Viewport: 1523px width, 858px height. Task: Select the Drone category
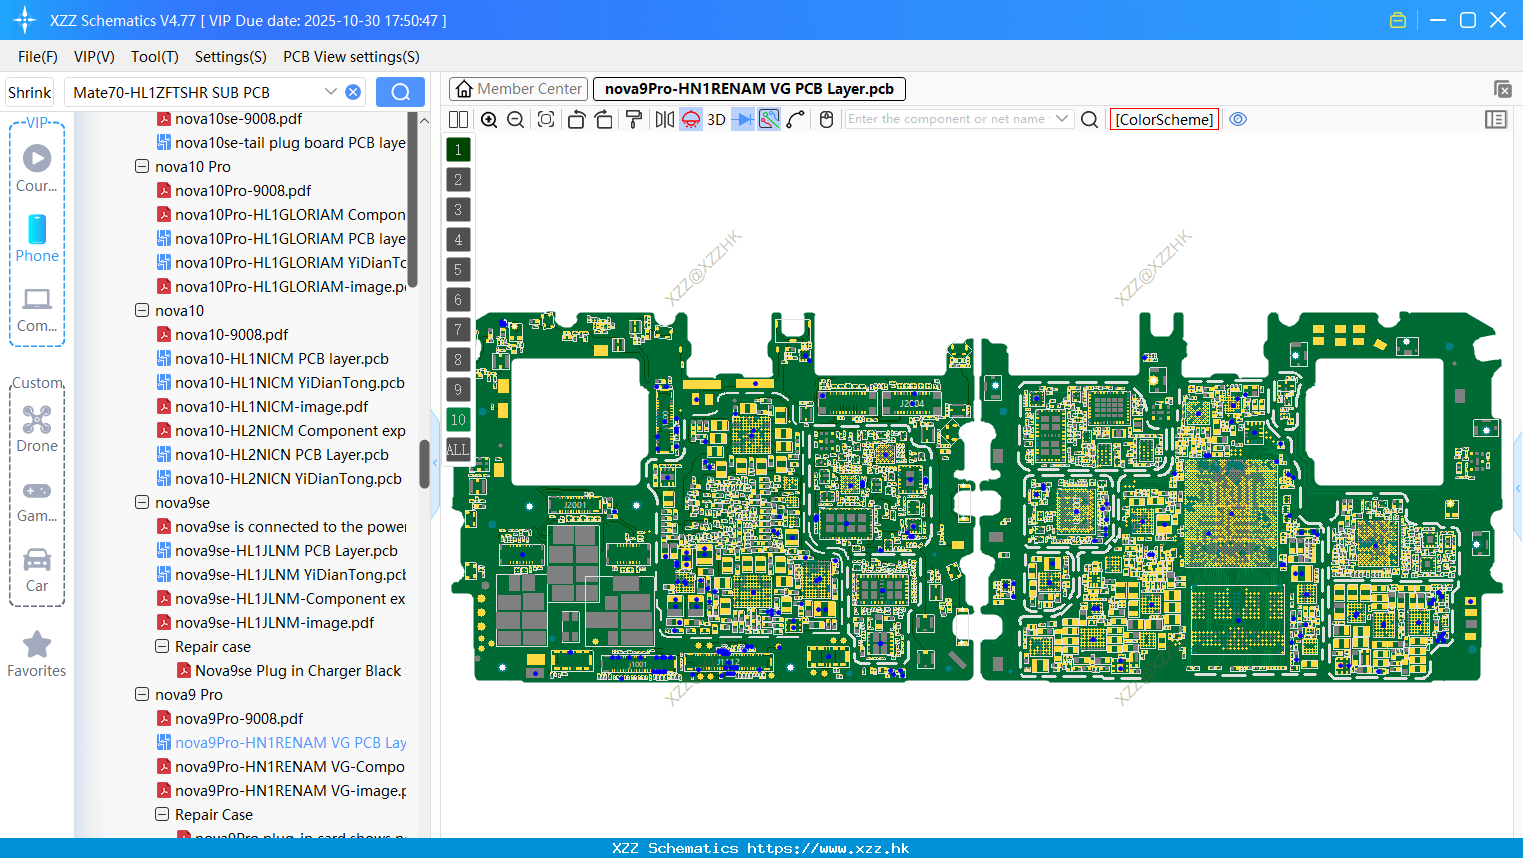pyautogui.click(x=37, y=429)
